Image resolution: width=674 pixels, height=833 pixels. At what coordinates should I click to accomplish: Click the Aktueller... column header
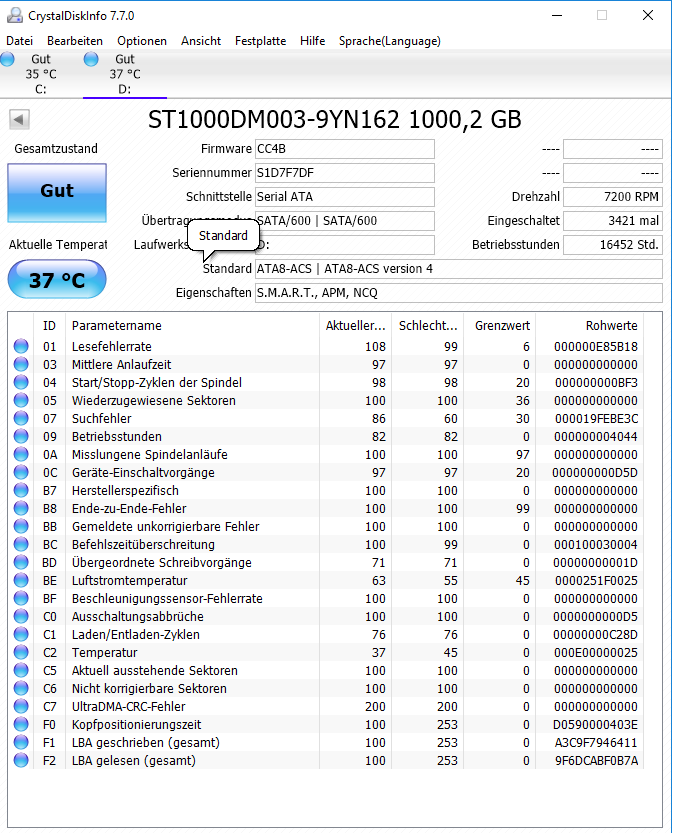tap(355, 326)
